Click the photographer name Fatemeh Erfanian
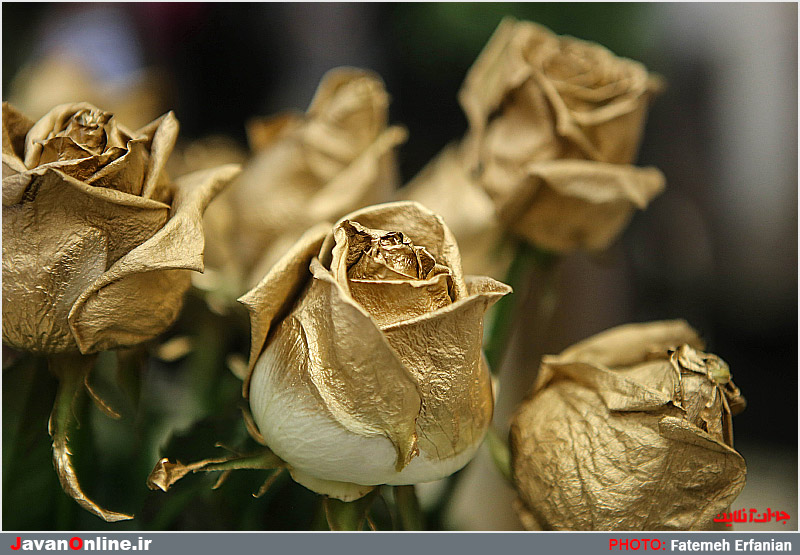Screen dimensions: 800x555 (731, 545)
